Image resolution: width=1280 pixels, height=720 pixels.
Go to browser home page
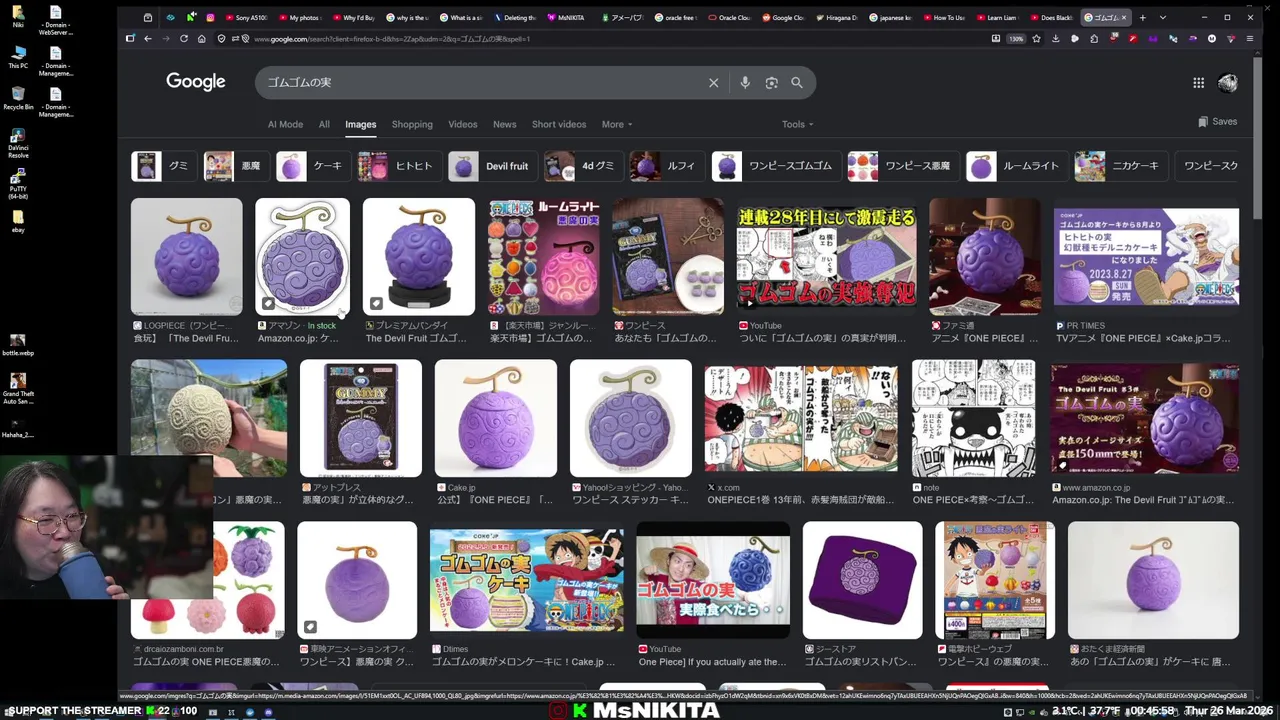[x=201, y=39]
